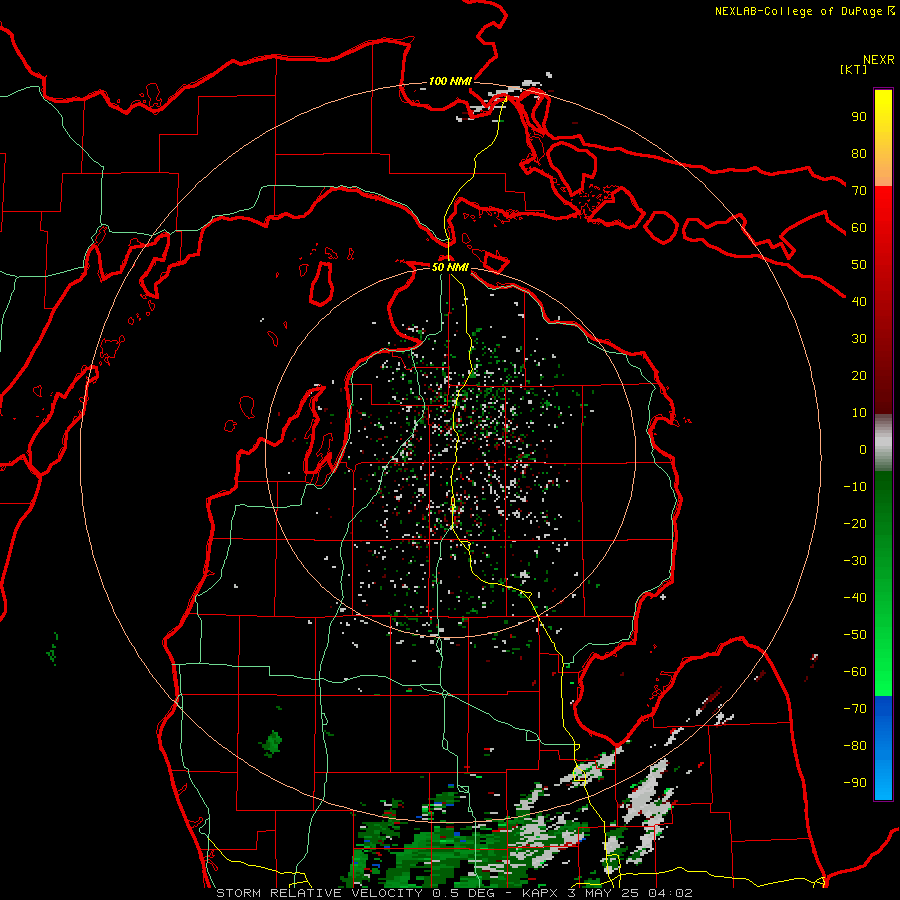Viewport: 900px width, 900px height.
Task: Click the positive 30 knot scale label
Action: coord(859,339)
